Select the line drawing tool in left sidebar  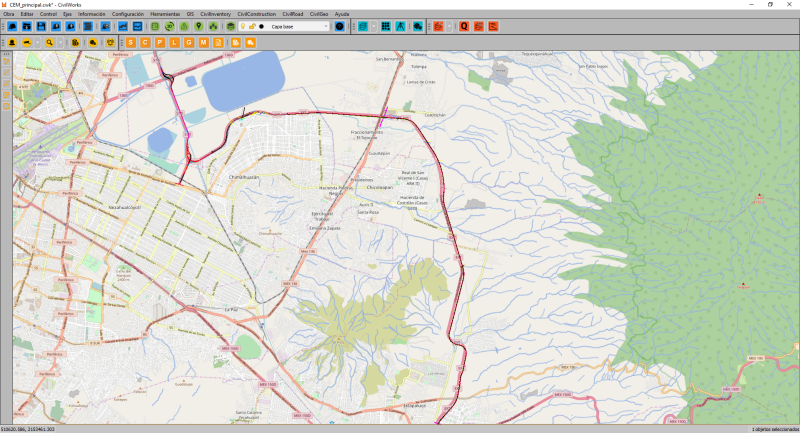(x=6, y=72)
